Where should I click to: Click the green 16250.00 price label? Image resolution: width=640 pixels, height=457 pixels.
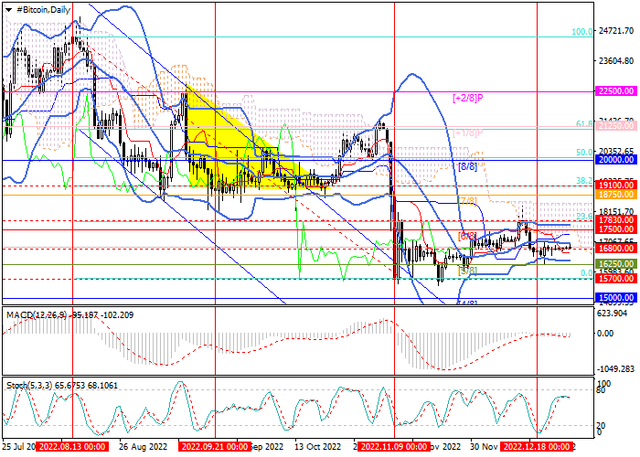pyautogui.click(x=616, y=264)
